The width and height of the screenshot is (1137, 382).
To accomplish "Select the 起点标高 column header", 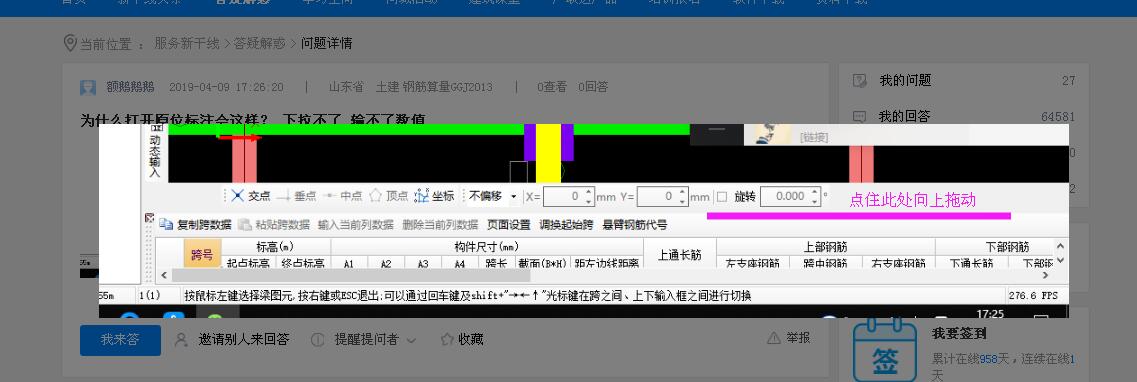I will point(249,262).
